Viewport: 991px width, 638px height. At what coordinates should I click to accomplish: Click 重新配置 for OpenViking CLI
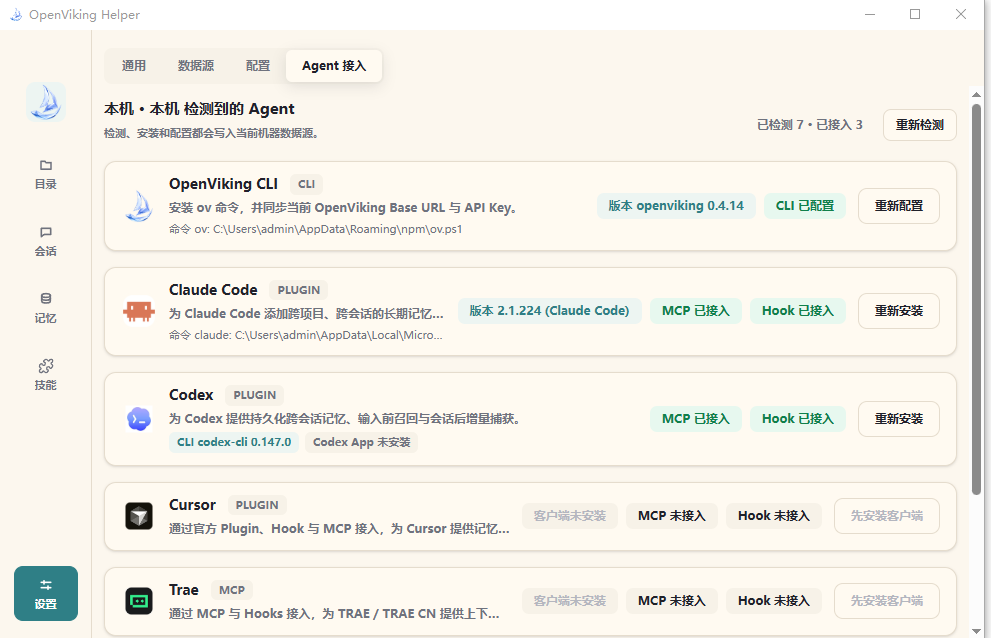pyautogui.click(x=899, y=206)
